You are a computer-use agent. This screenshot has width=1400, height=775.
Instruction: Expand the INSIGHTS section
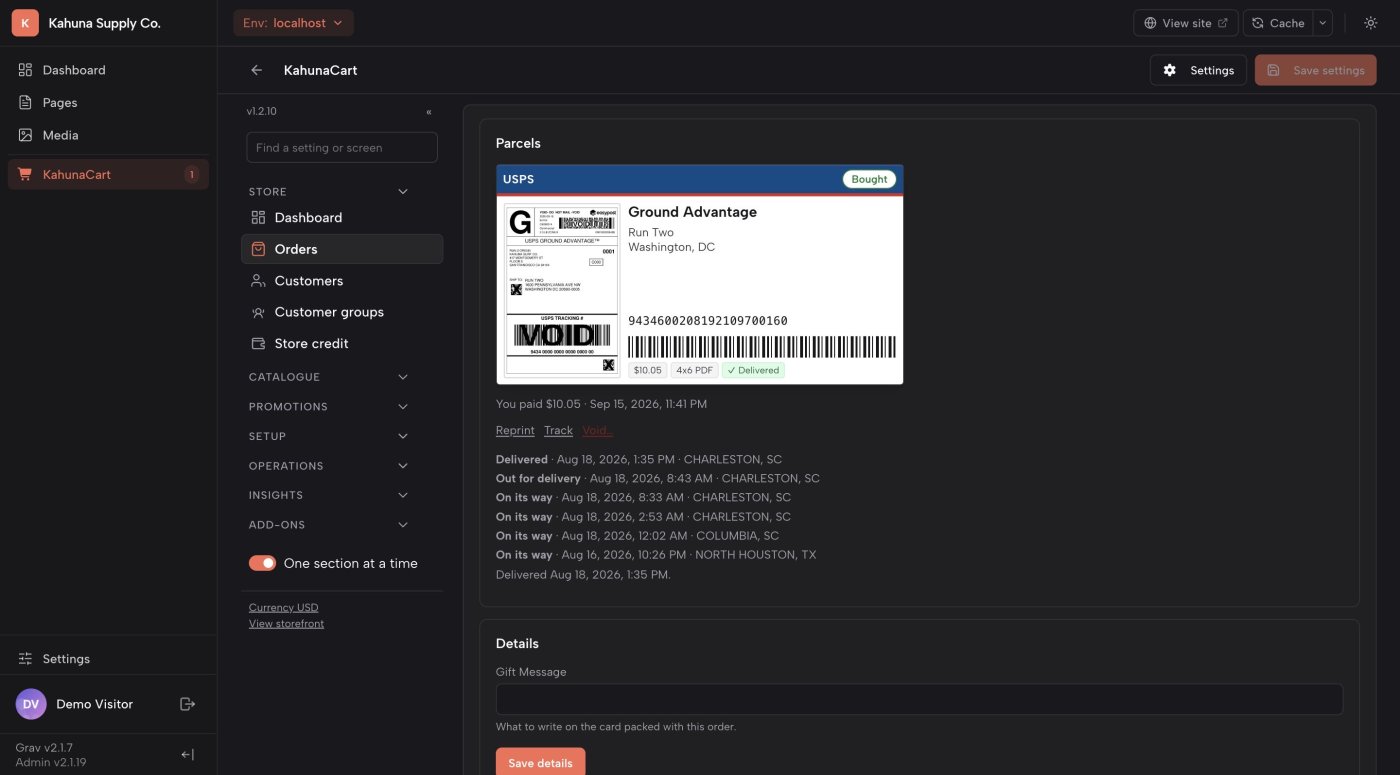tap(329, 495)
